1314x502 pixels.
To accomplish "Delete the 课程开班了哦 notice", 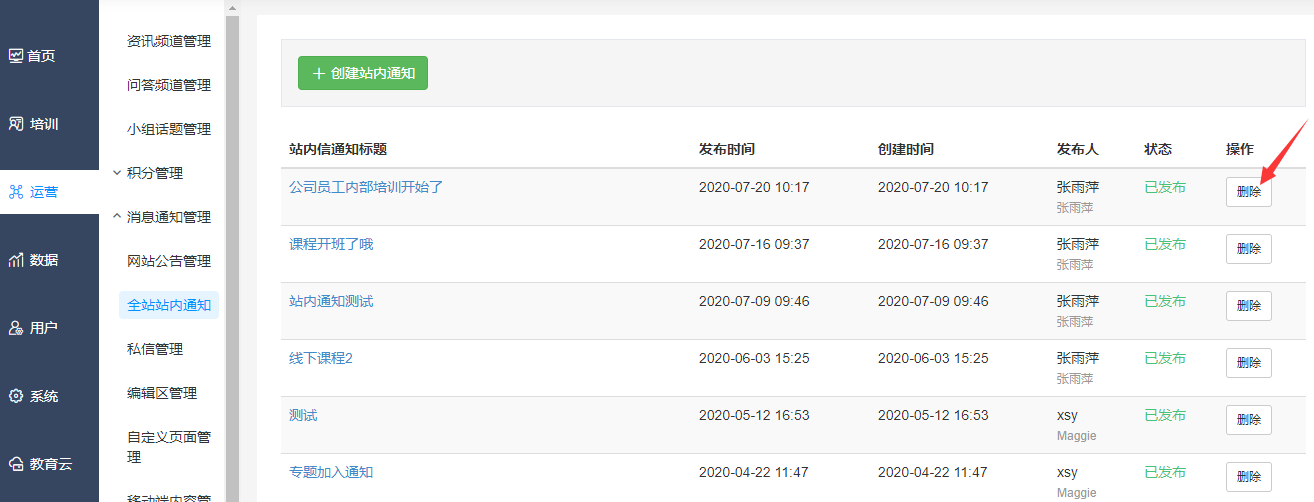I will [x=1249, y=249].
